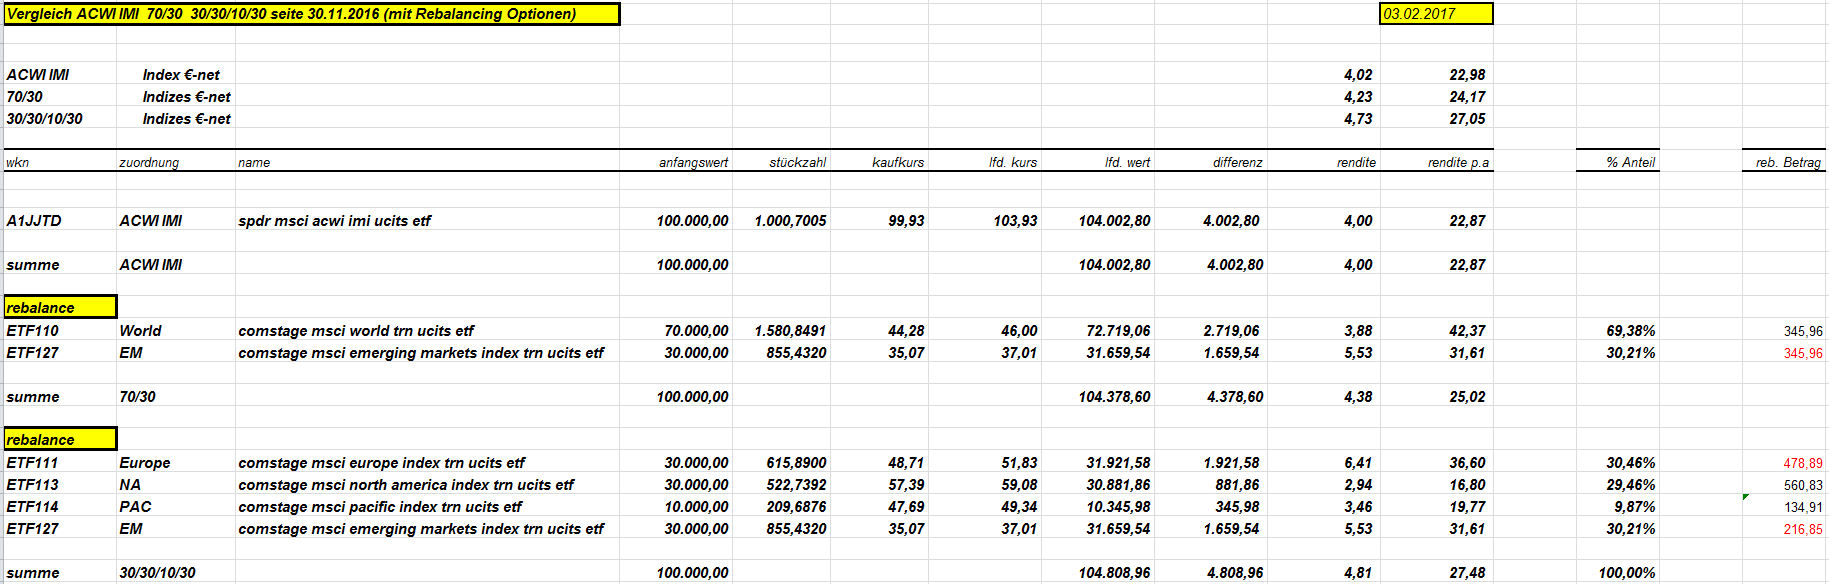Select the ETF113 cell

32,485
